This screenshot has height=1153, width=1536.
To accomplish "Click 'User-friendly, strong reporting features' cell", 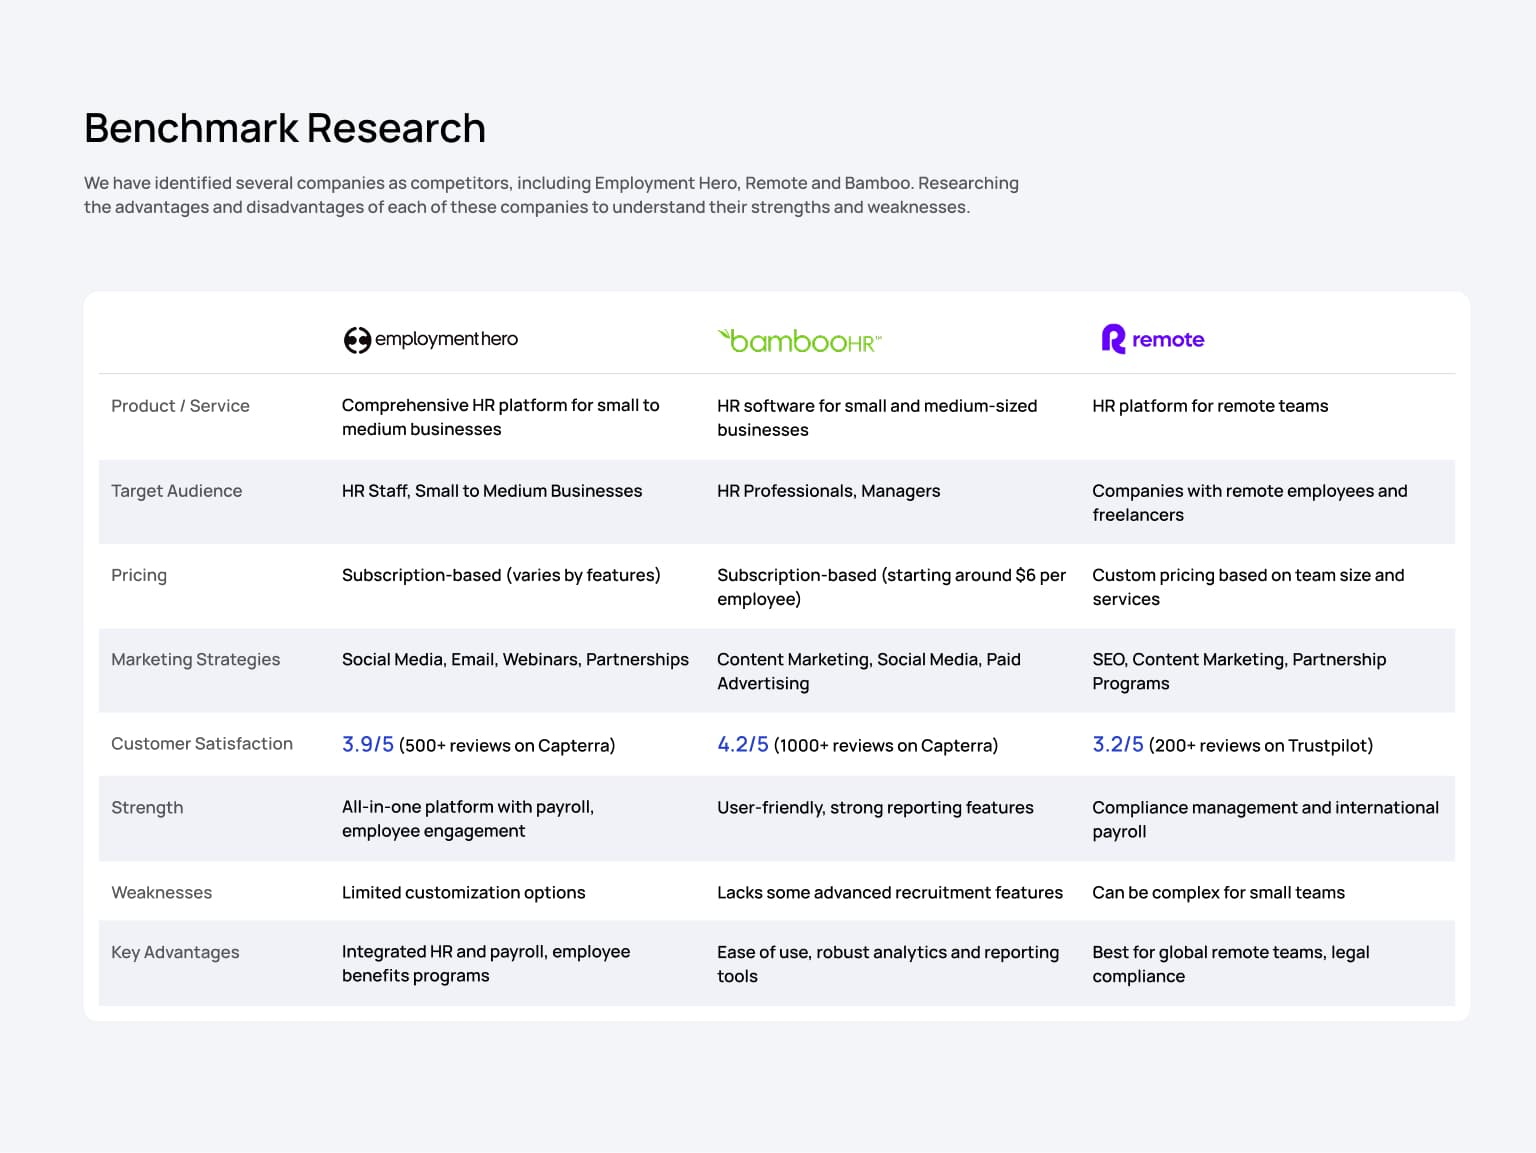I will coord(875,807).
